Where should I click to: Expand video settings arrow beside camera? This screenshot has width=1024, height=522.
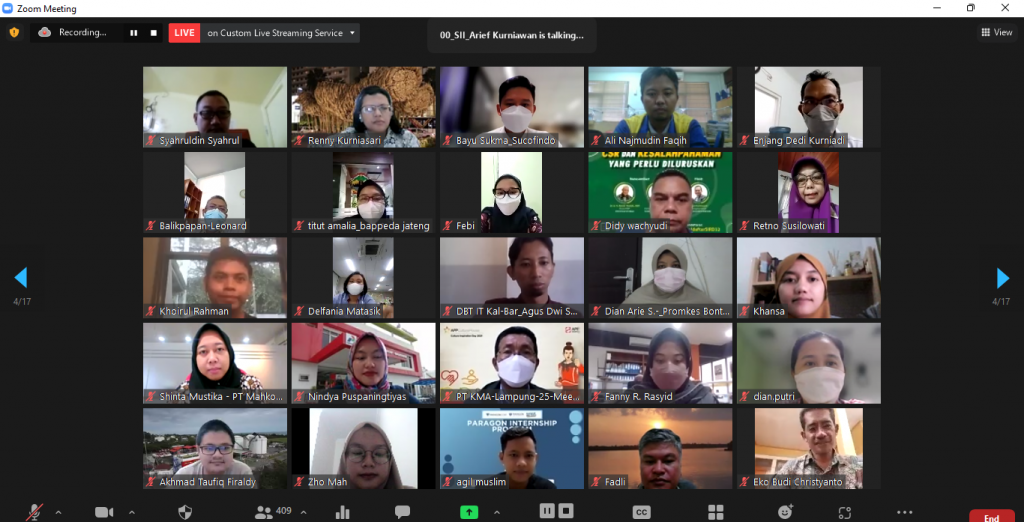click(132, 512)
